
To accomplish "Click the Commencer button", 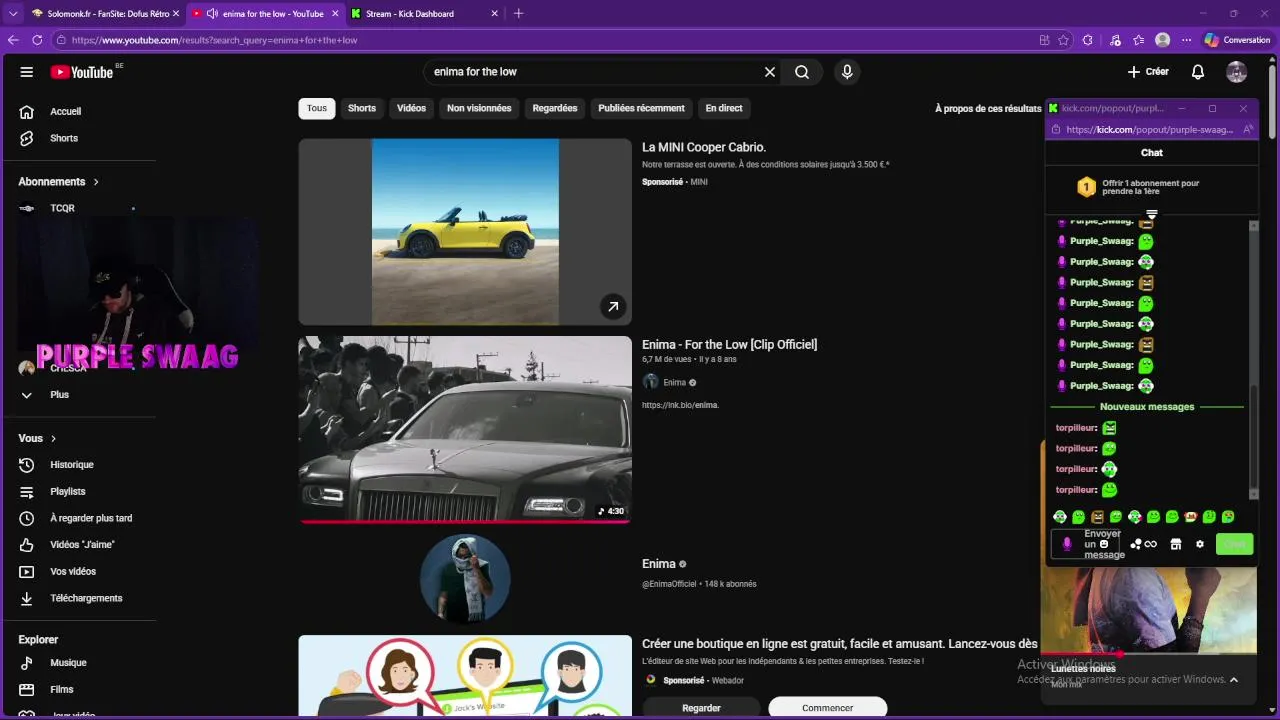I will 827,707.
